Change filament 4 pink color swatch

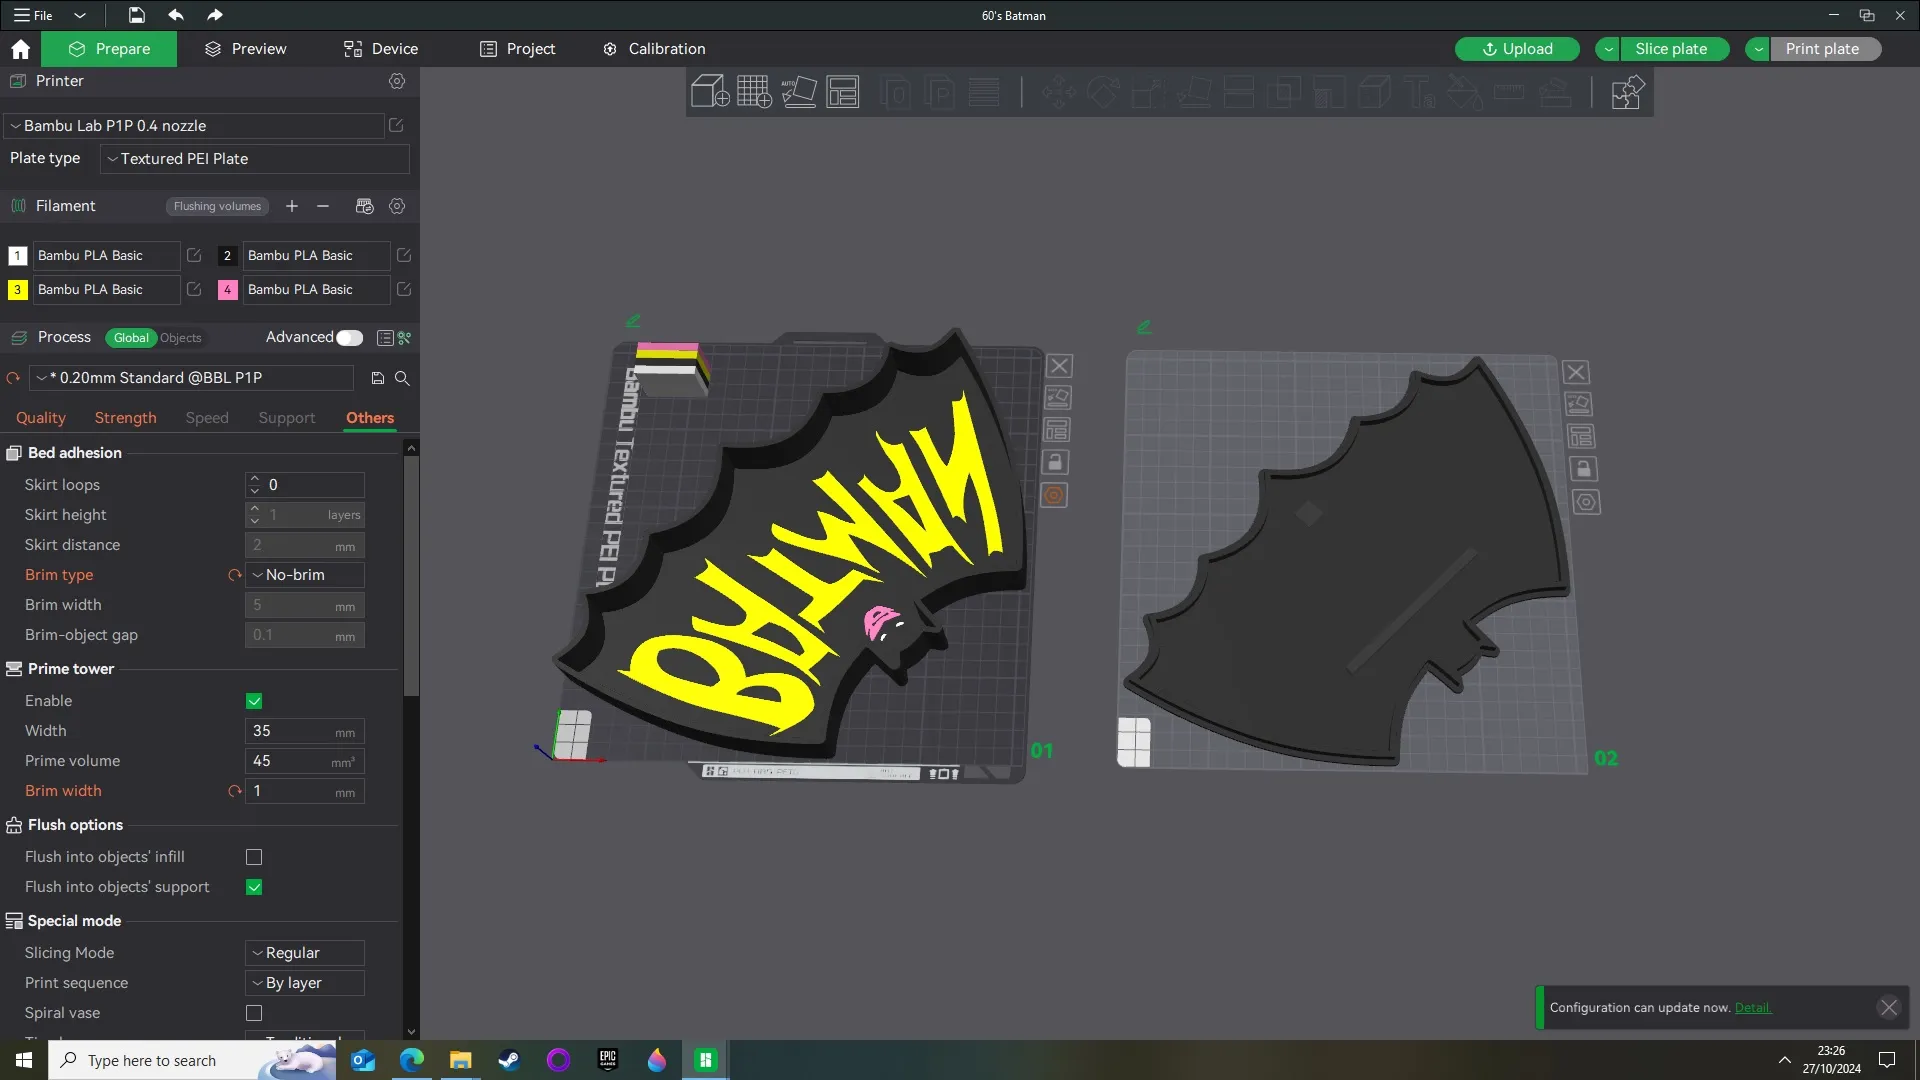pyautogui.click(x=227, y=290)
